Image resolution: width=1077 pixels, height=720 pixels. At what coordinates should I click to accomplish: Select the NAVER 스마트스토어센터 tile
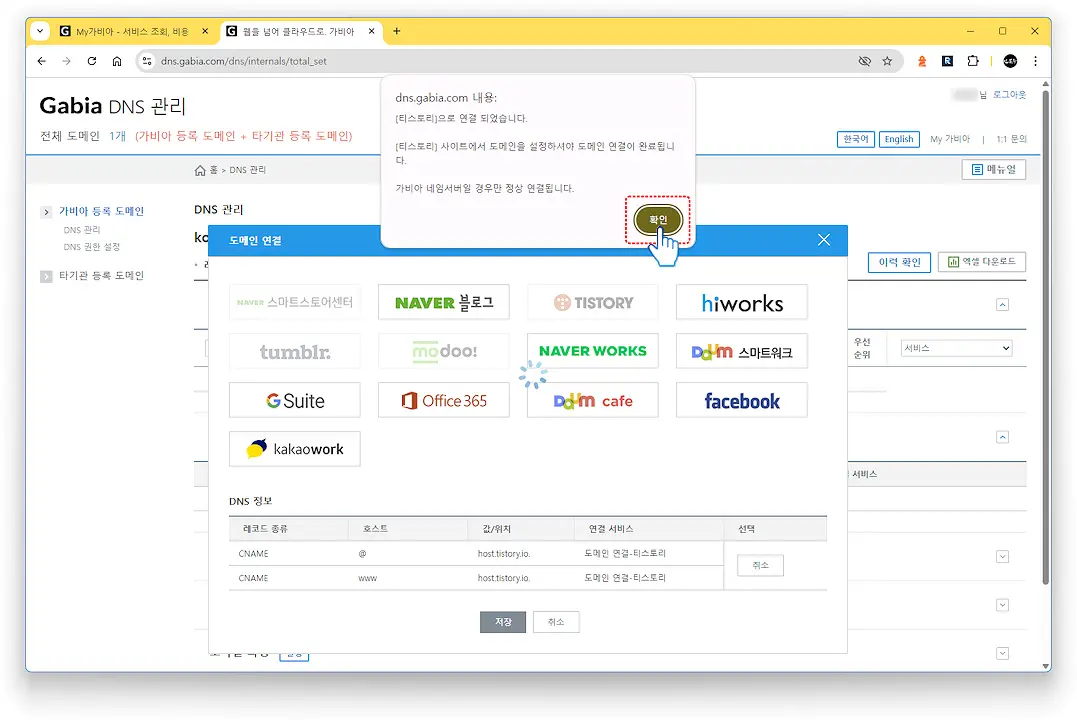click(295, 302)
